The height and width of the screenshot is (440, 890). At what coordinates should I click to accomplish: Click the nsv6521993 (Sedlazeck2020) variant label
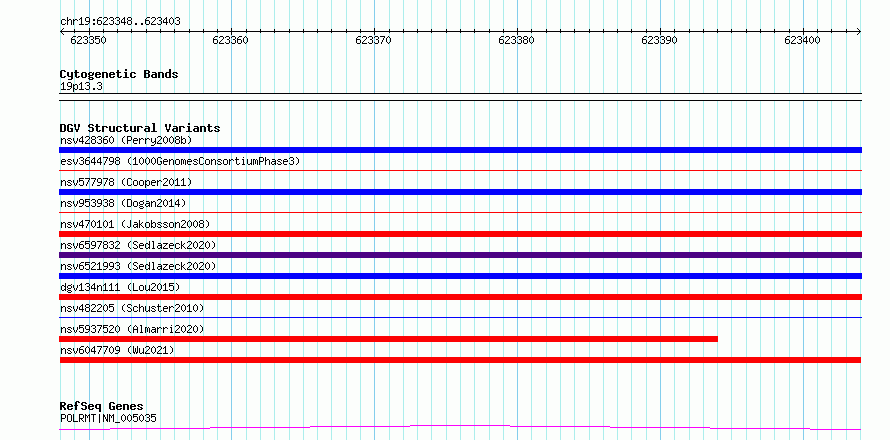[x=138, y=266]
